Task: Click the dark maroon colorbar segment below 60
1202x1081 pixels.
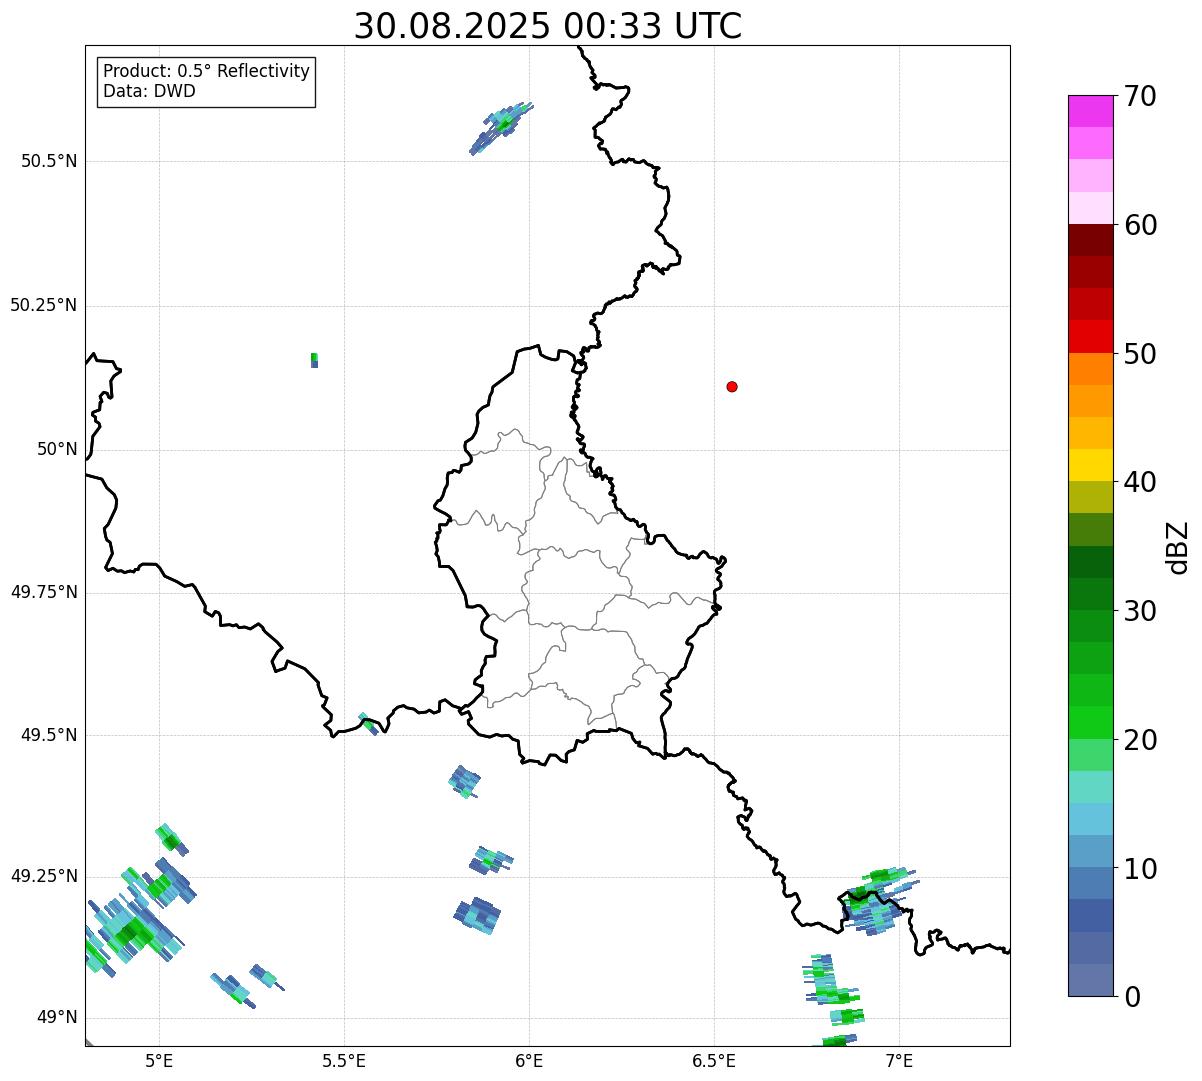Action: 1090,240
